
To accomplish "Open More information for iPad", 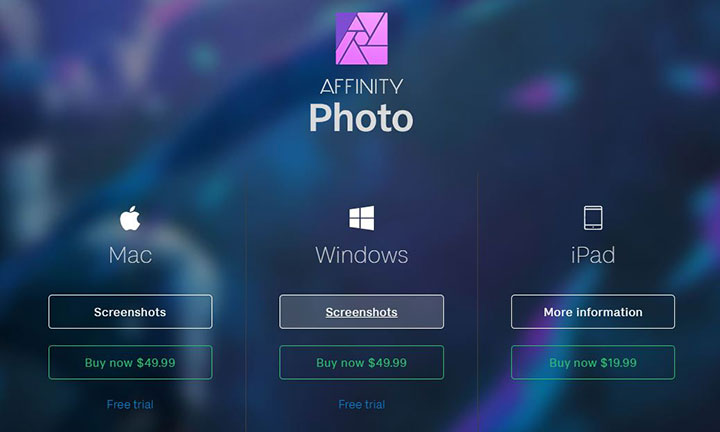I will click(593, 312).
